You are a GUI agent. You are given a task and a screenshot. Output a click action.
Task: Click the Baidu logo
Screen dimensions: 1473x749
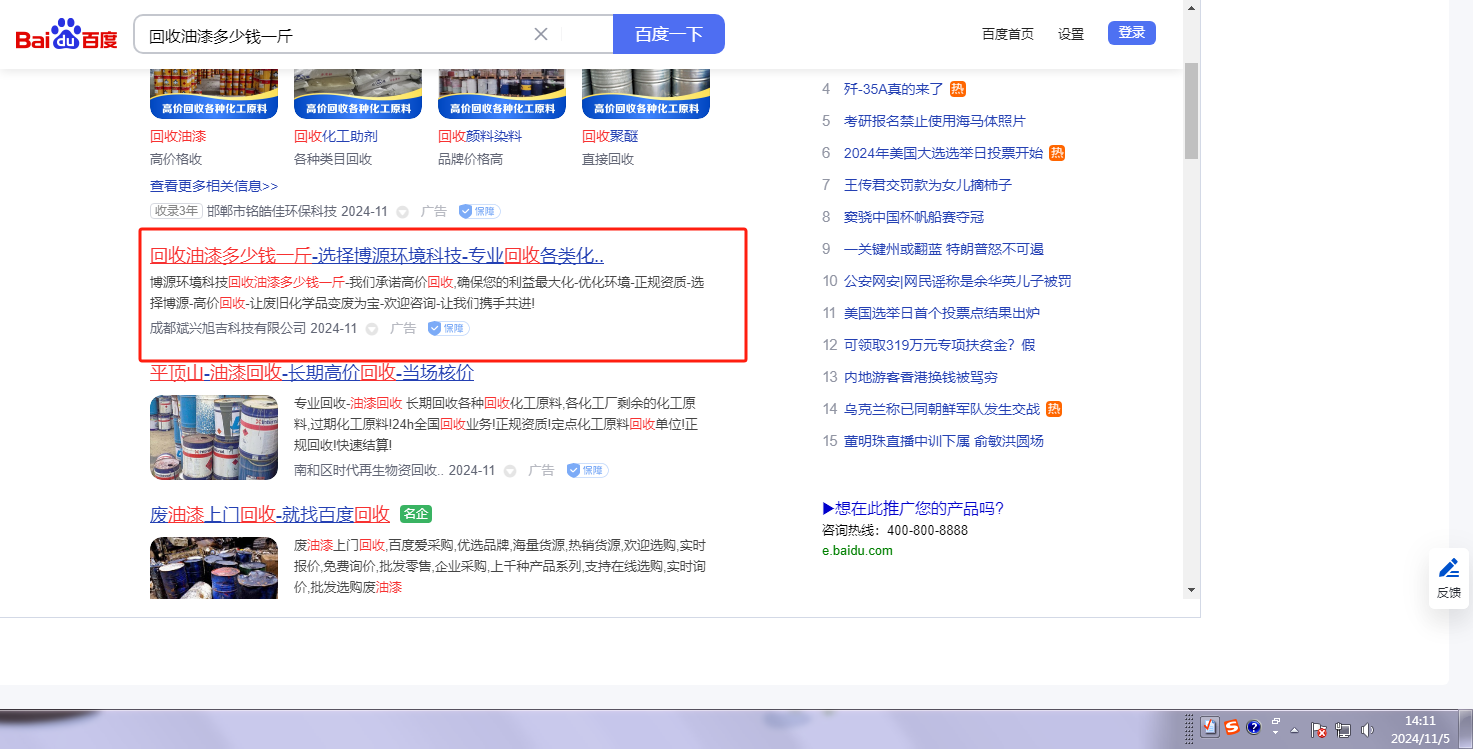pos(66,36)
